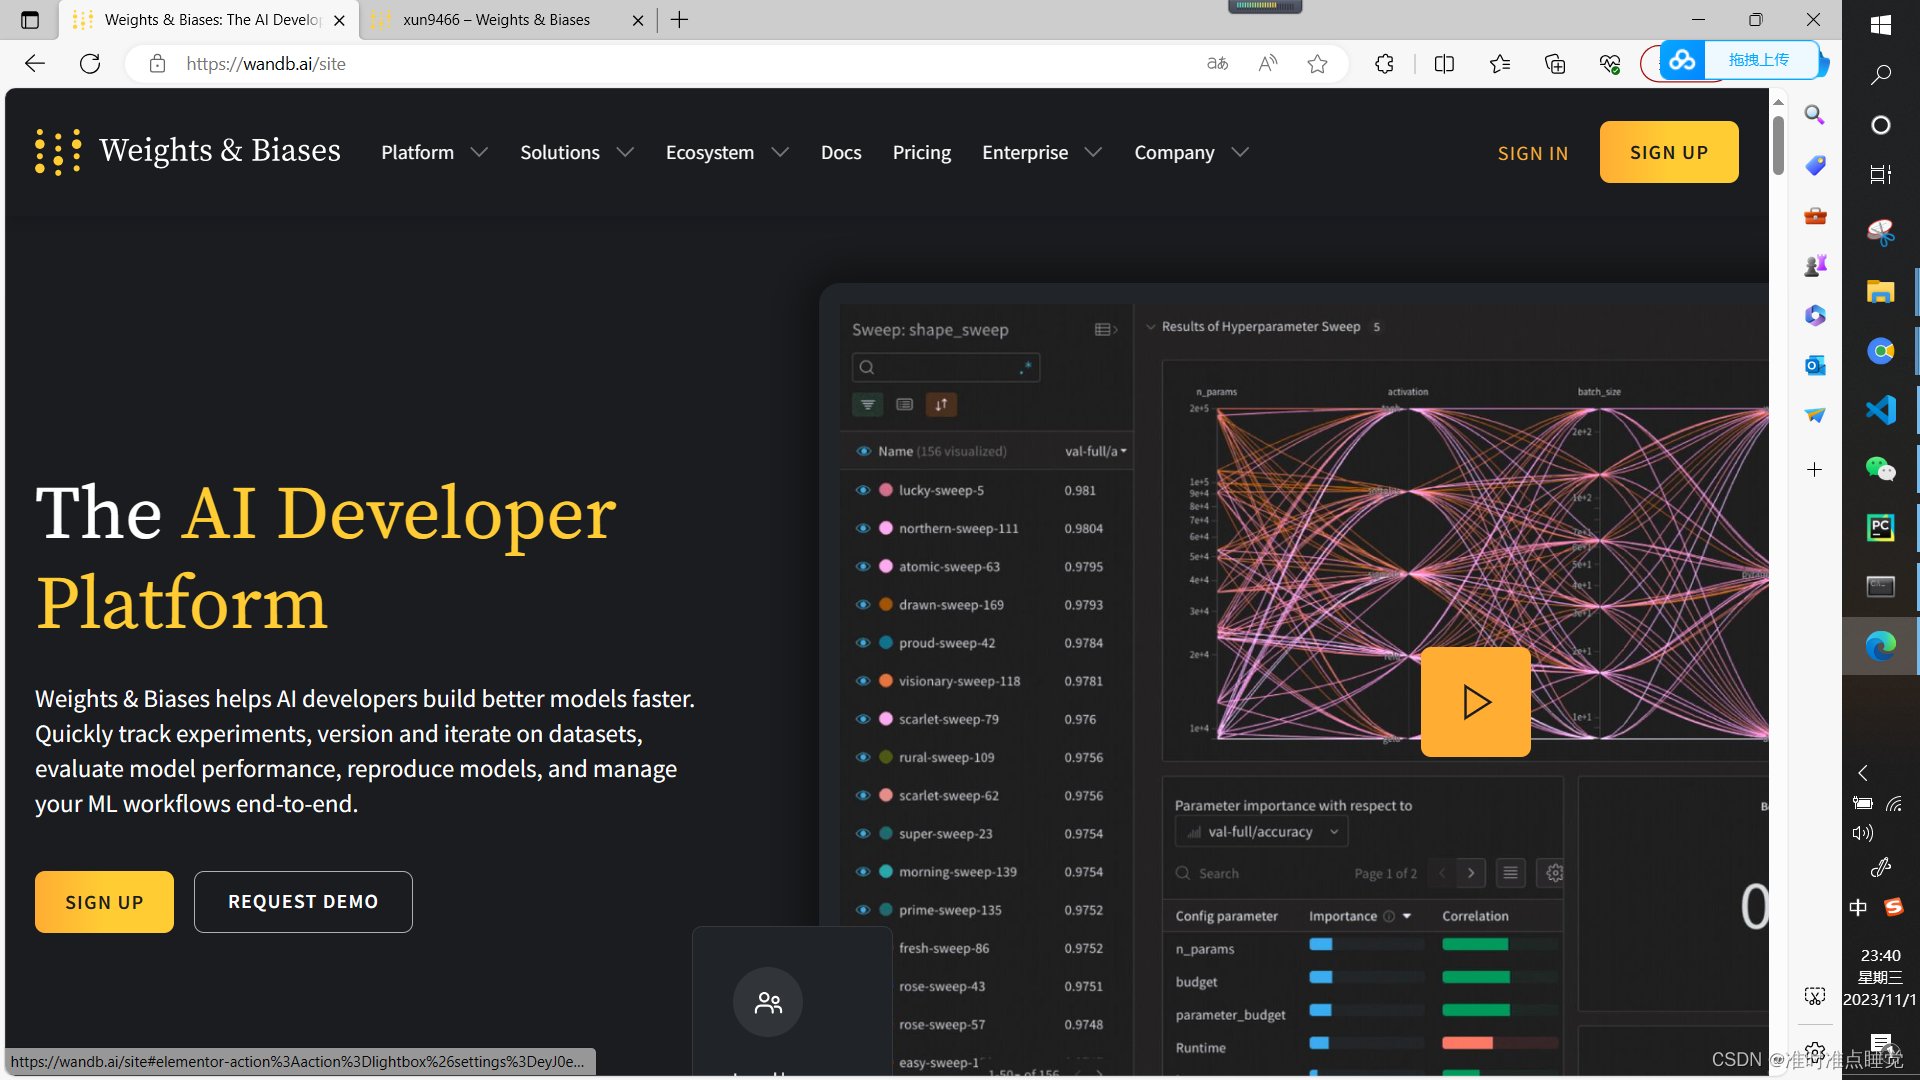Toggle visibility of all runs in Name header
Screen dimensions: 1920x1080
point(863,451)
